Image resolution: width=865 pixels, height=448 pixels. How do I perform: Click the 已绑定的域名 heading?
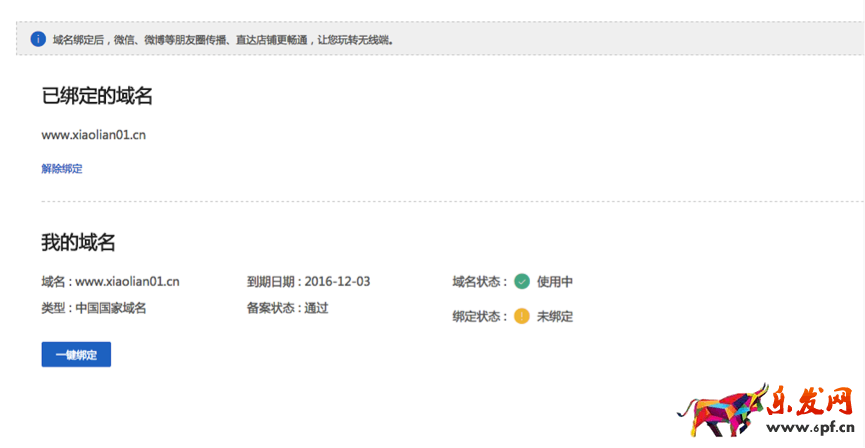click(96, 96)
